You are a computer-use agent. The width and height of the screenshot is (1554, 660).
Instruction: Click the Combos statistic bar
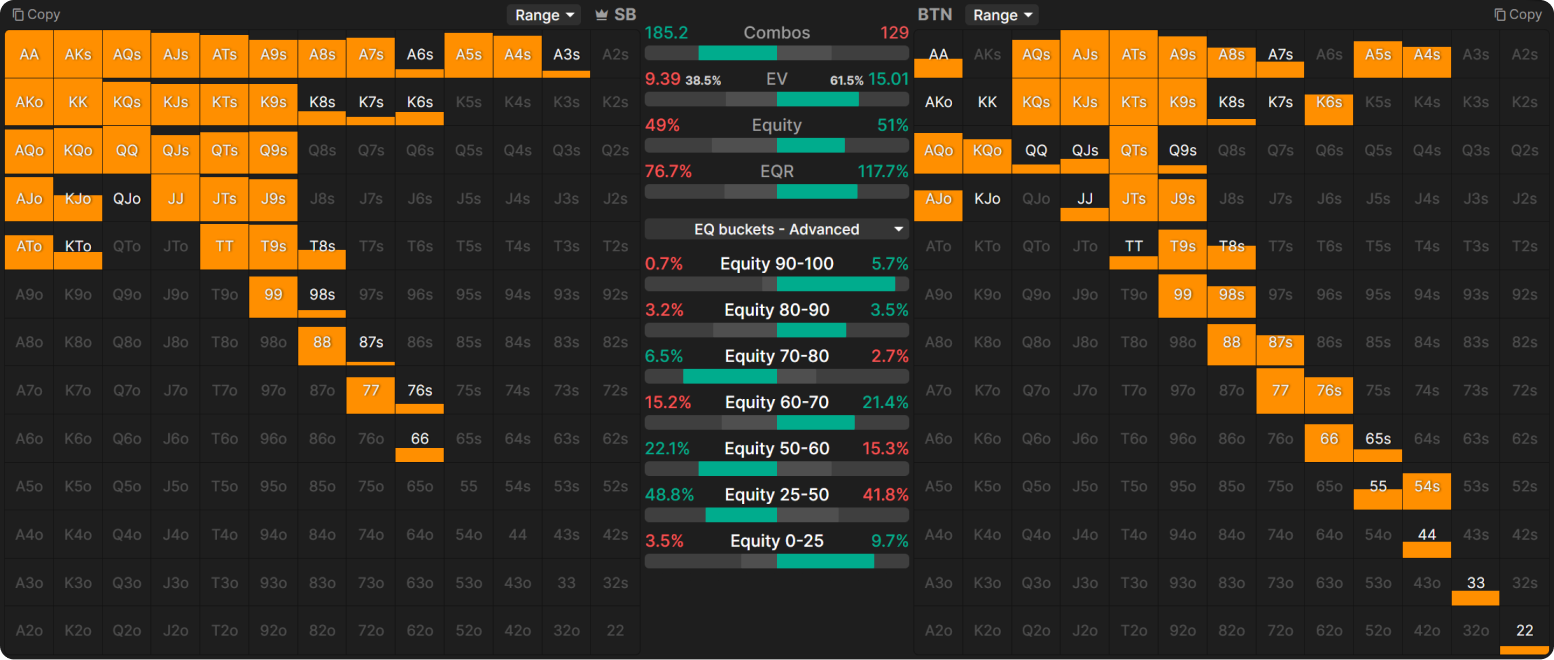777,53
